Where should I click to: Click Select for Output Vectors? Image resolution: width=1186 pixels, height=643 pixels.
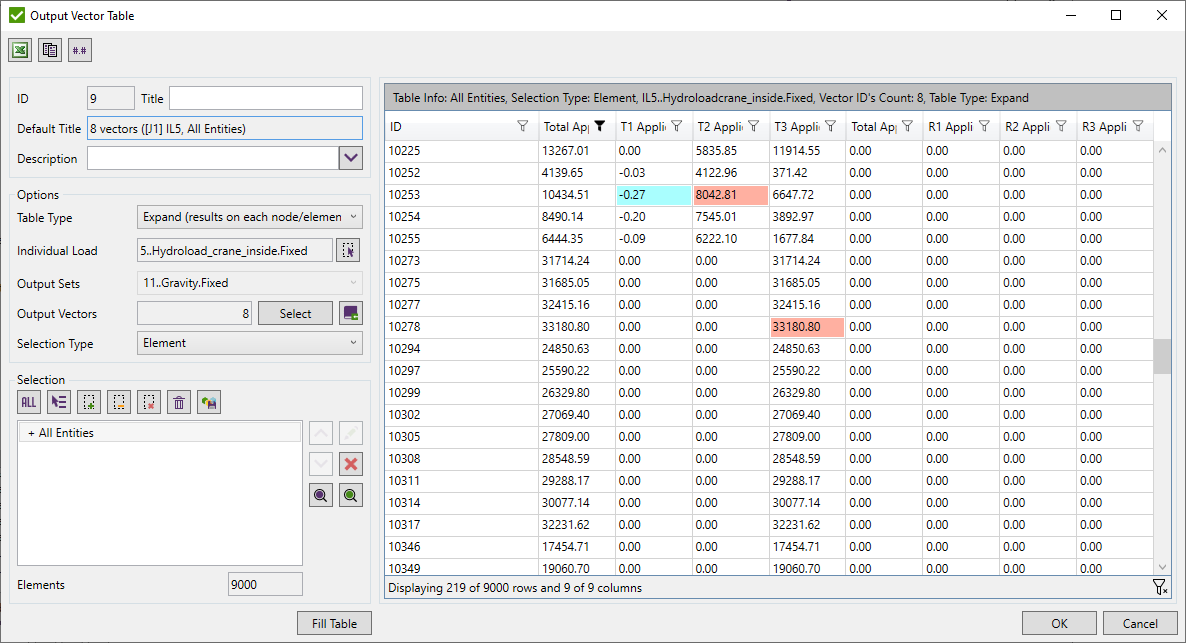pyautogui.click(x=295, y=313)
